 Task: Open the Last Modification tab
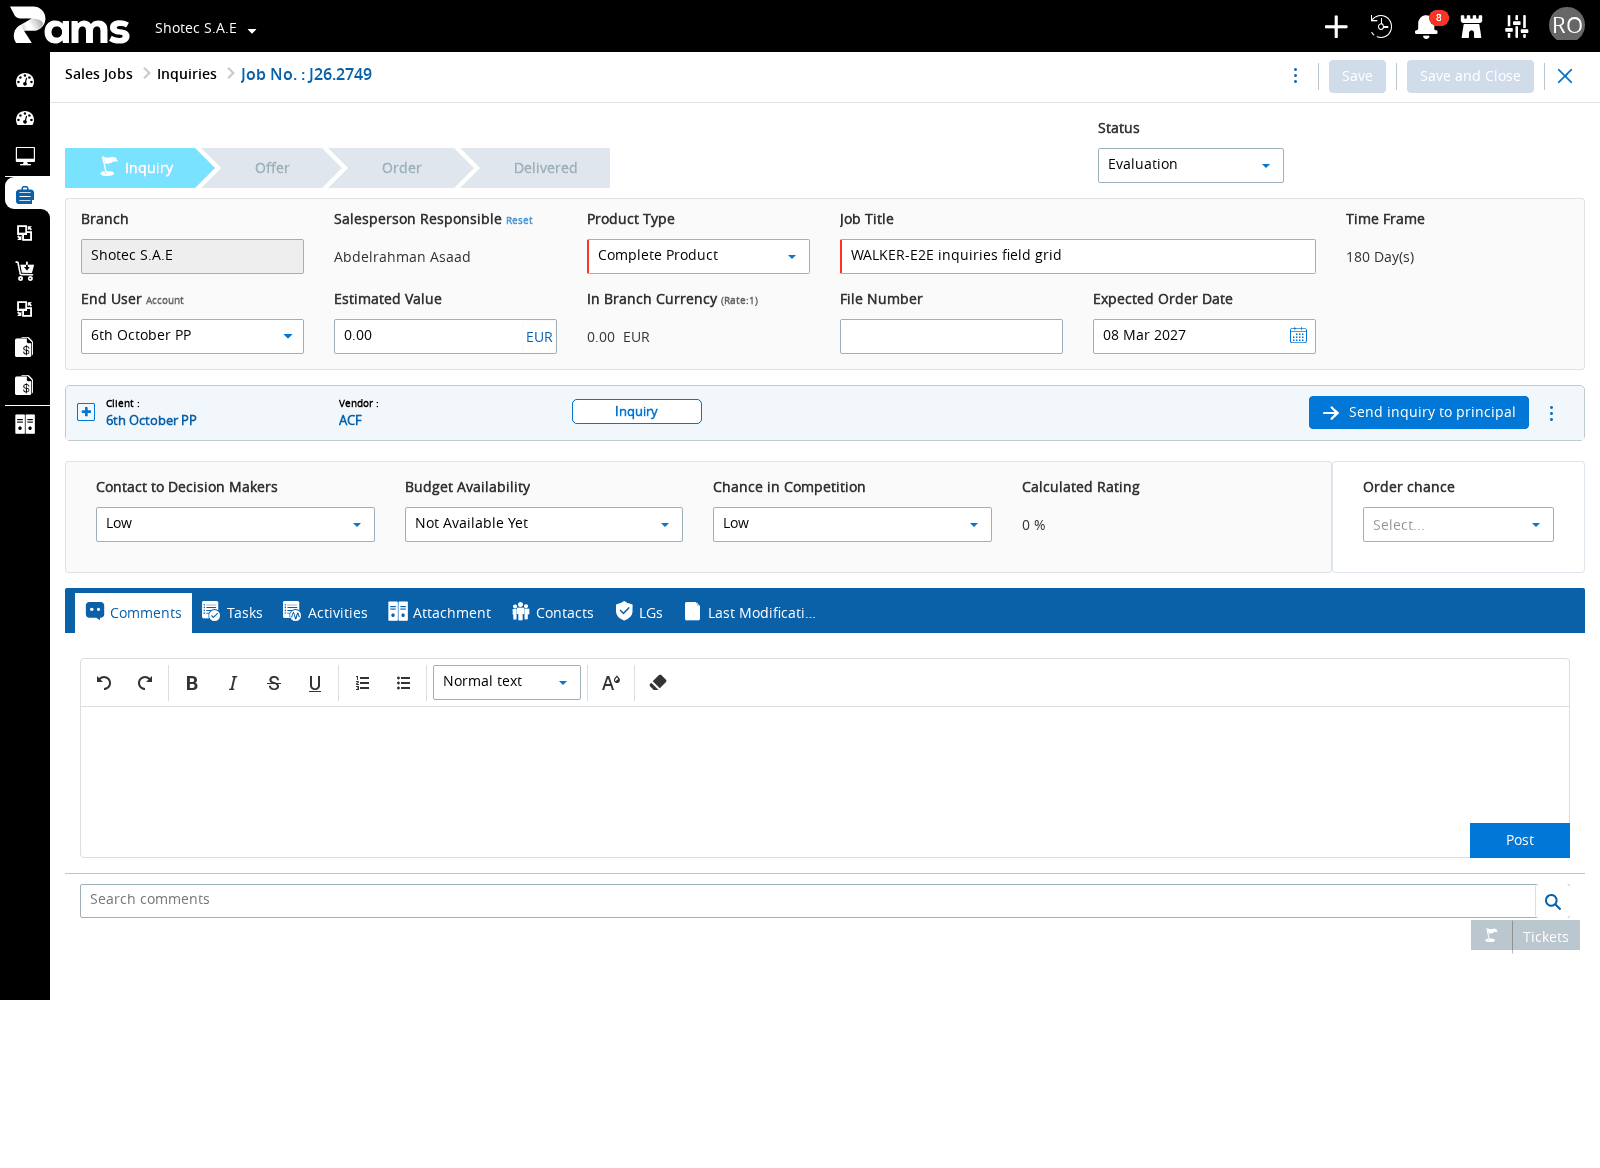tap(750, 613)
